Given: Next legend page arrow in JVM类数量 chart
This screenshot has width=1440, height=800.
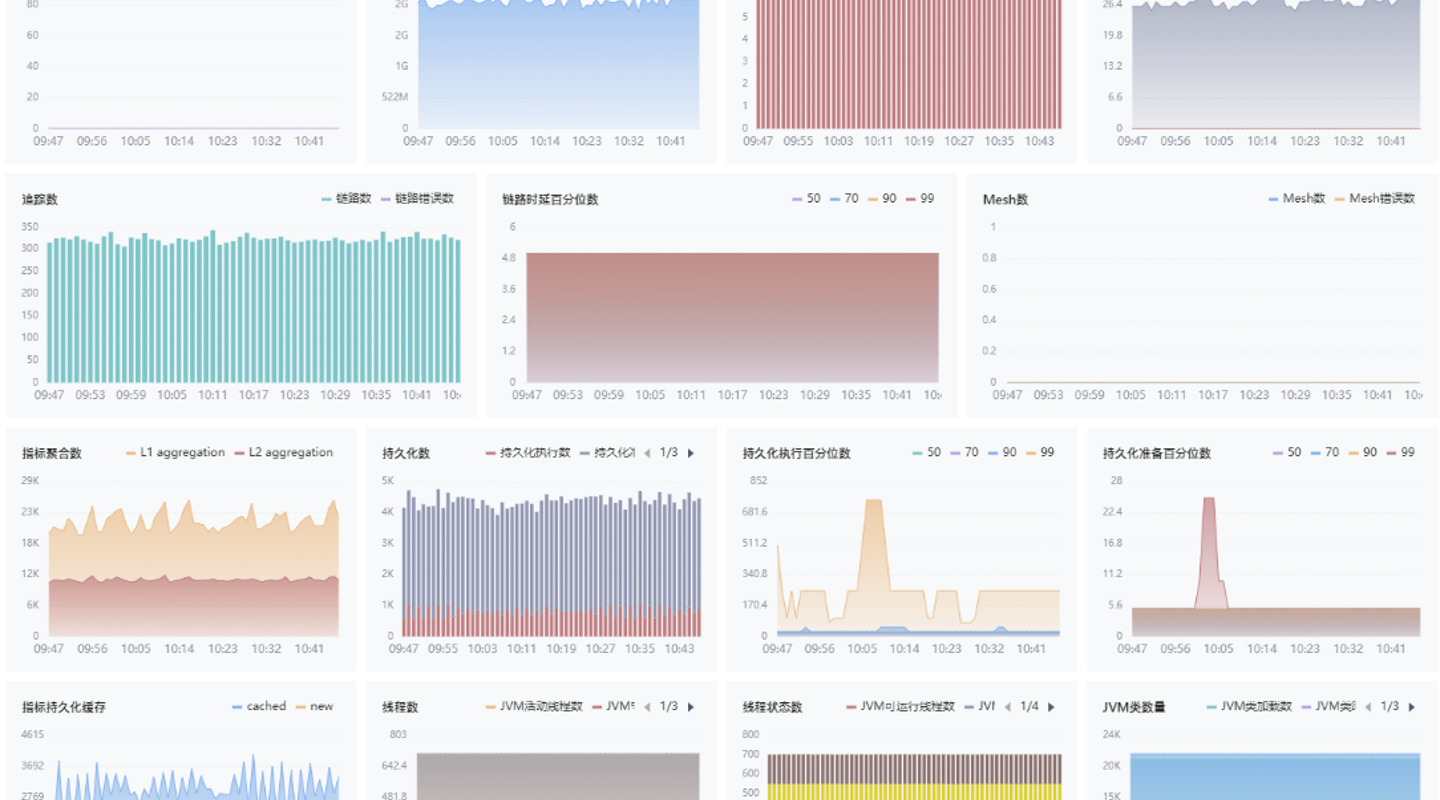Looking at the screenshot, I should 1411,707.
